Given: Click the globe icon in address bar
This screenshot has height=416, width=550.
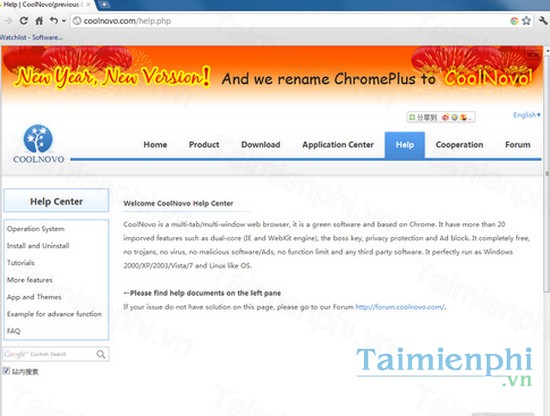Looking at the screenshot, I should click(x=76, y=21).
